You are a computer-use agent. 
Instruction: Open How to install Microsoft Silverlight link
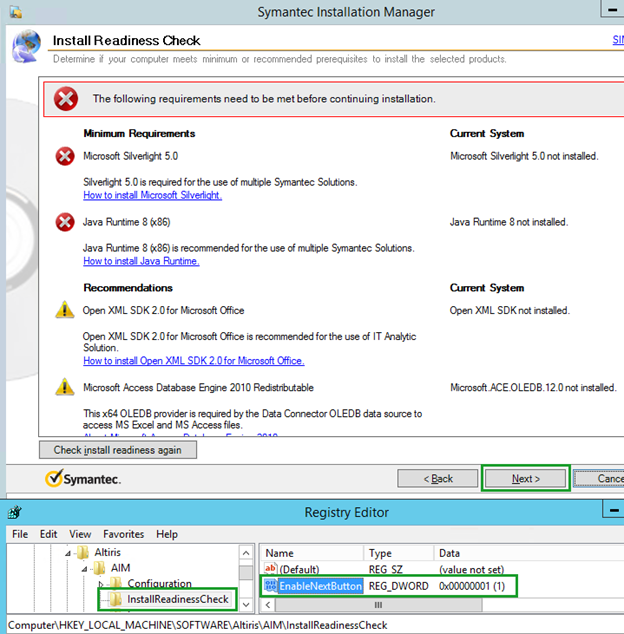152,195
